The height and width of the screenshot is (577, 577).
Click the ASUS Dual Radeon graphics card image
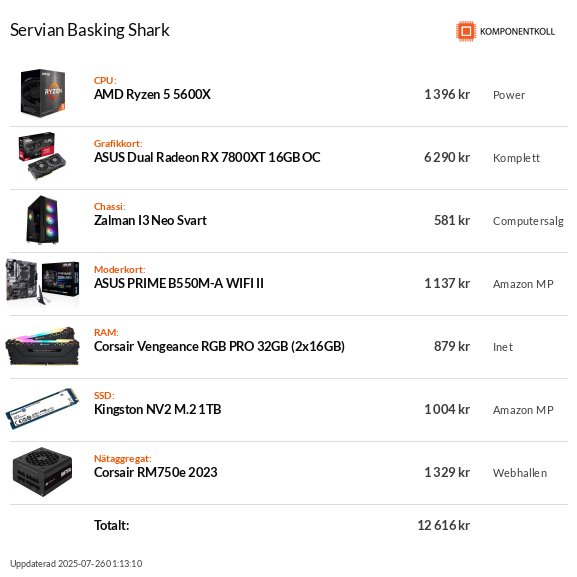(43, 156)
